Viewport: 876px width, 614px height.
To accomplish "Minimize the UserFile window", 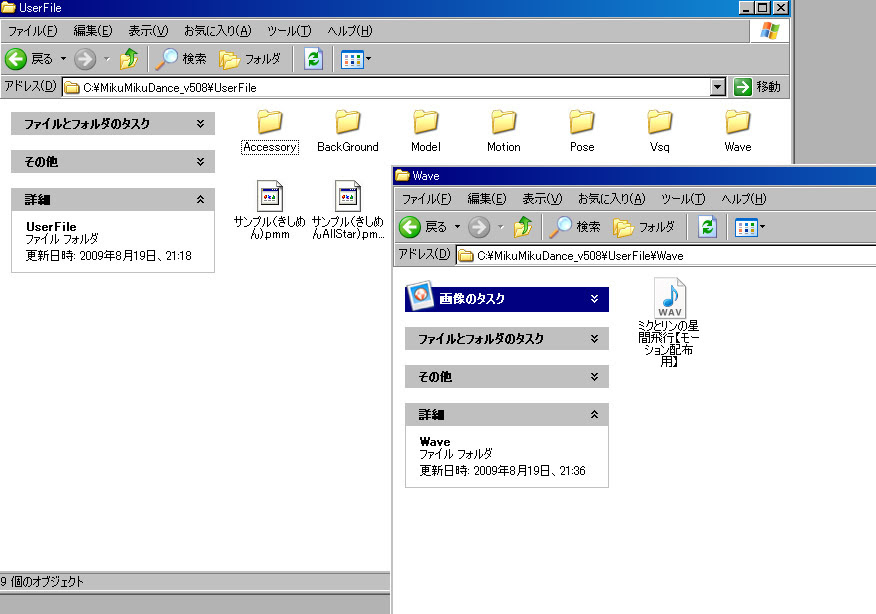I will [746, 8].
